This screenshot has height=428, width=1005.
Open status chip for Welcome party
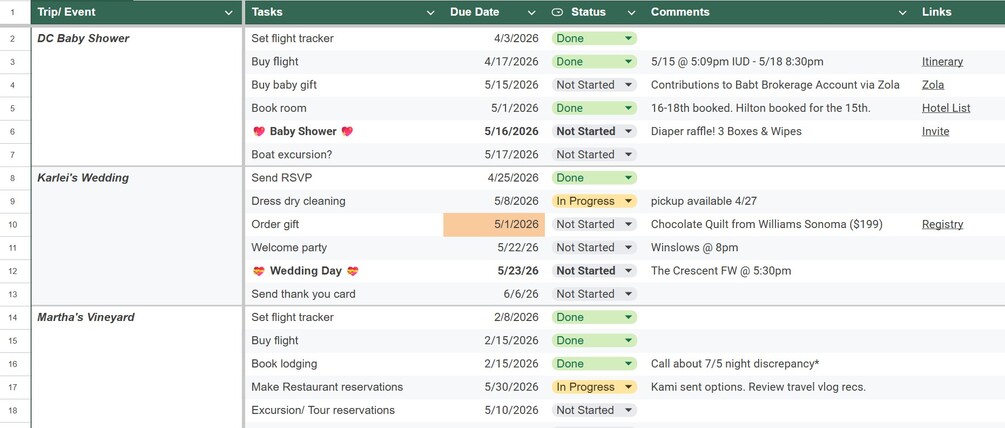tap(594, 247)
